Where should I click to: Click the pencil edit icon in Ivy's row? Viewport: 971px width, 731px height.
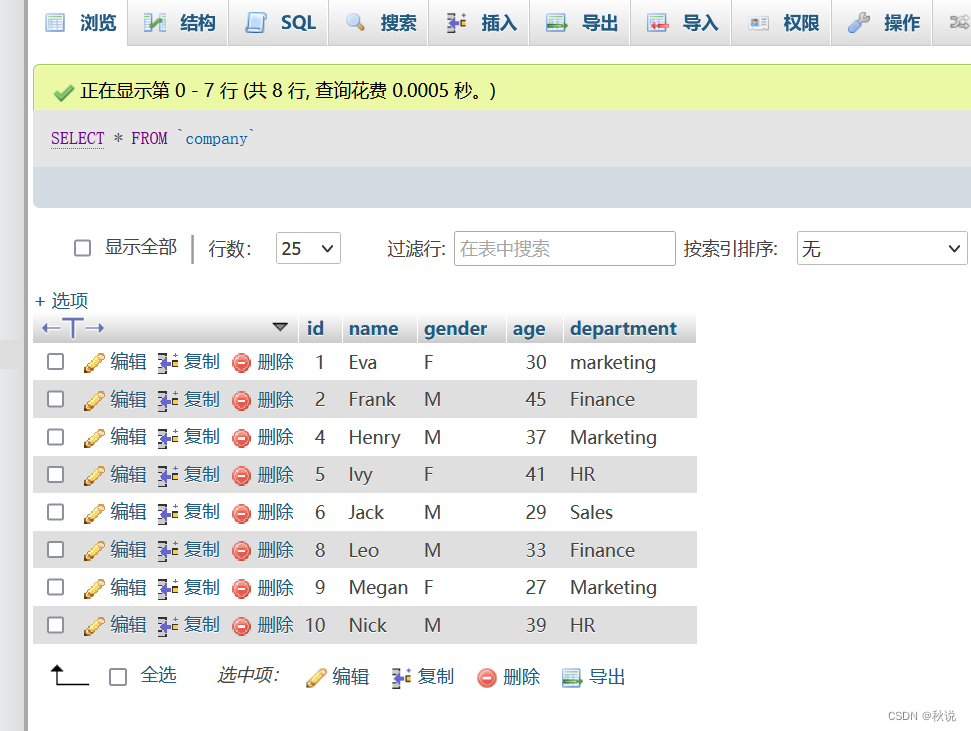click(94, 476)
